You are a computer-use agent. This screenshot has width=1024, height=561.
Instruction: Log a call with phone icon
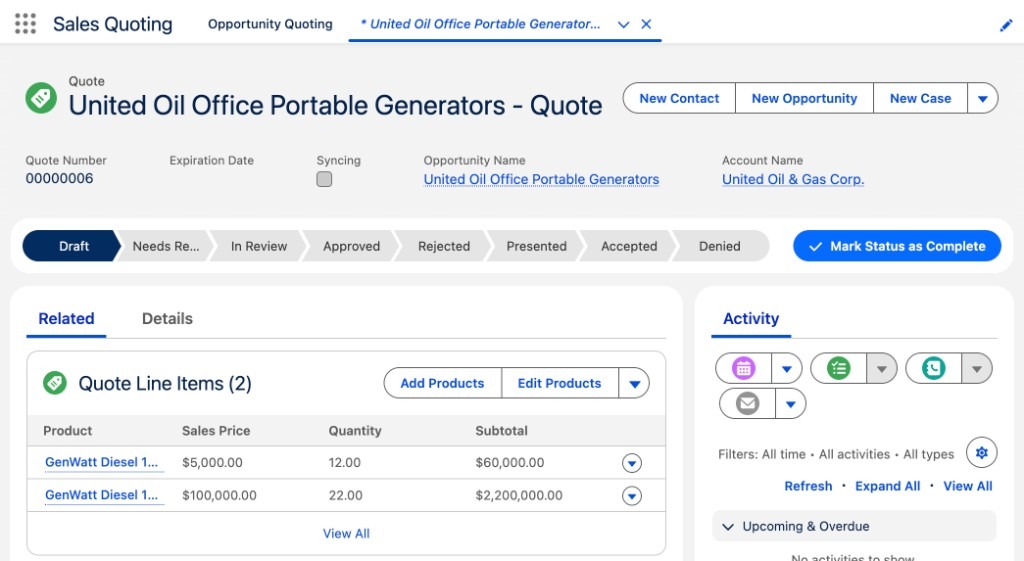coord(934,369)
